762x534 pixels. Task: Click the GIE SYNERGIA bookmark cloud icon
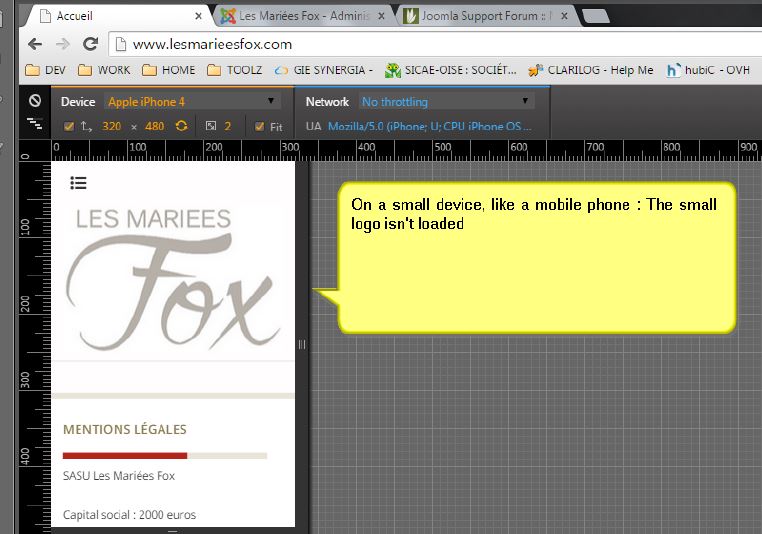[281, 70]
